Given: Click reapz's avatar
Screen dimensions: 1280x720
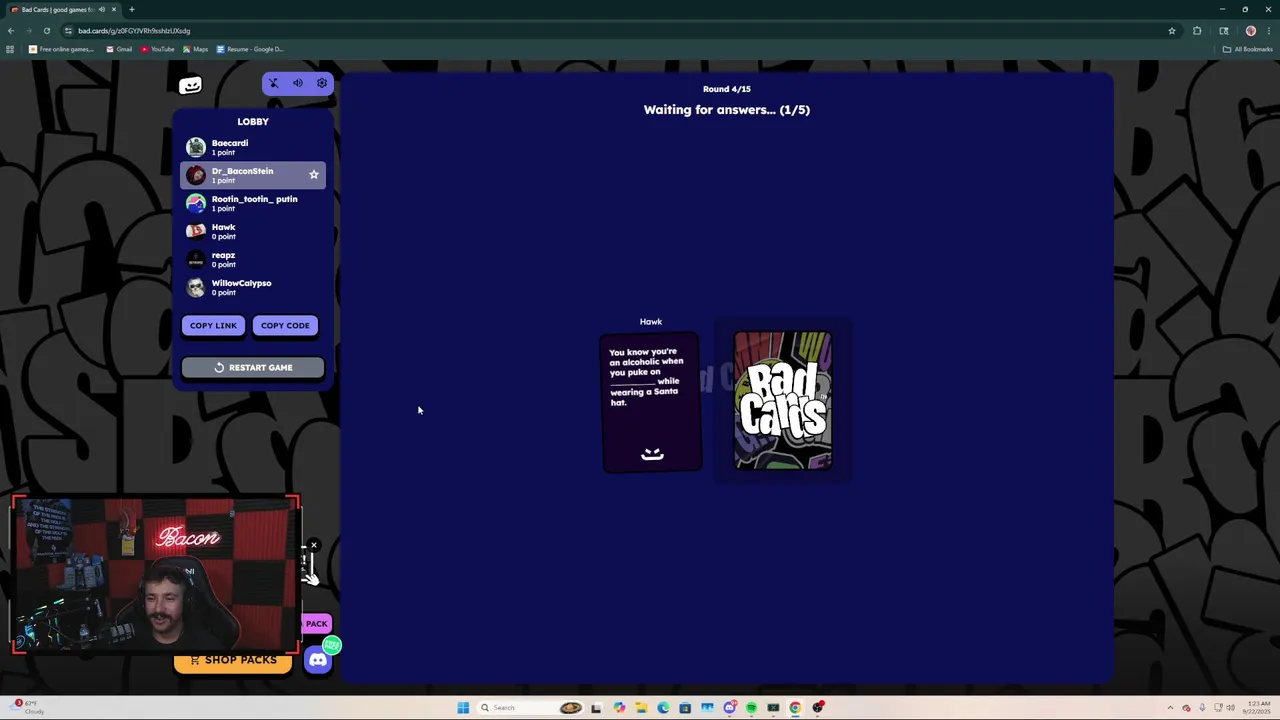Looking at the screenshot, I should click(x=196, y=259).
